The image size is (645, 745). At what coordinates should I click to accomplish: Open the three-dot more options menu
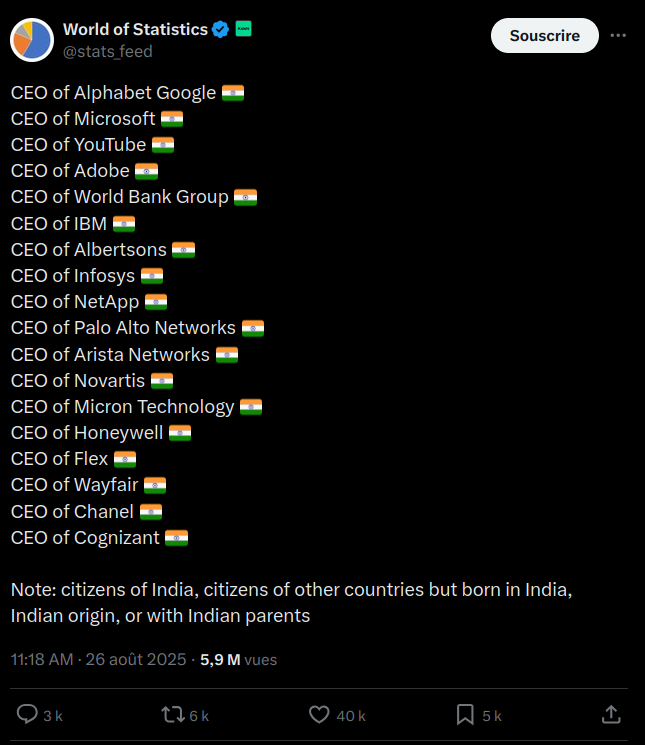tap(618, 35)
